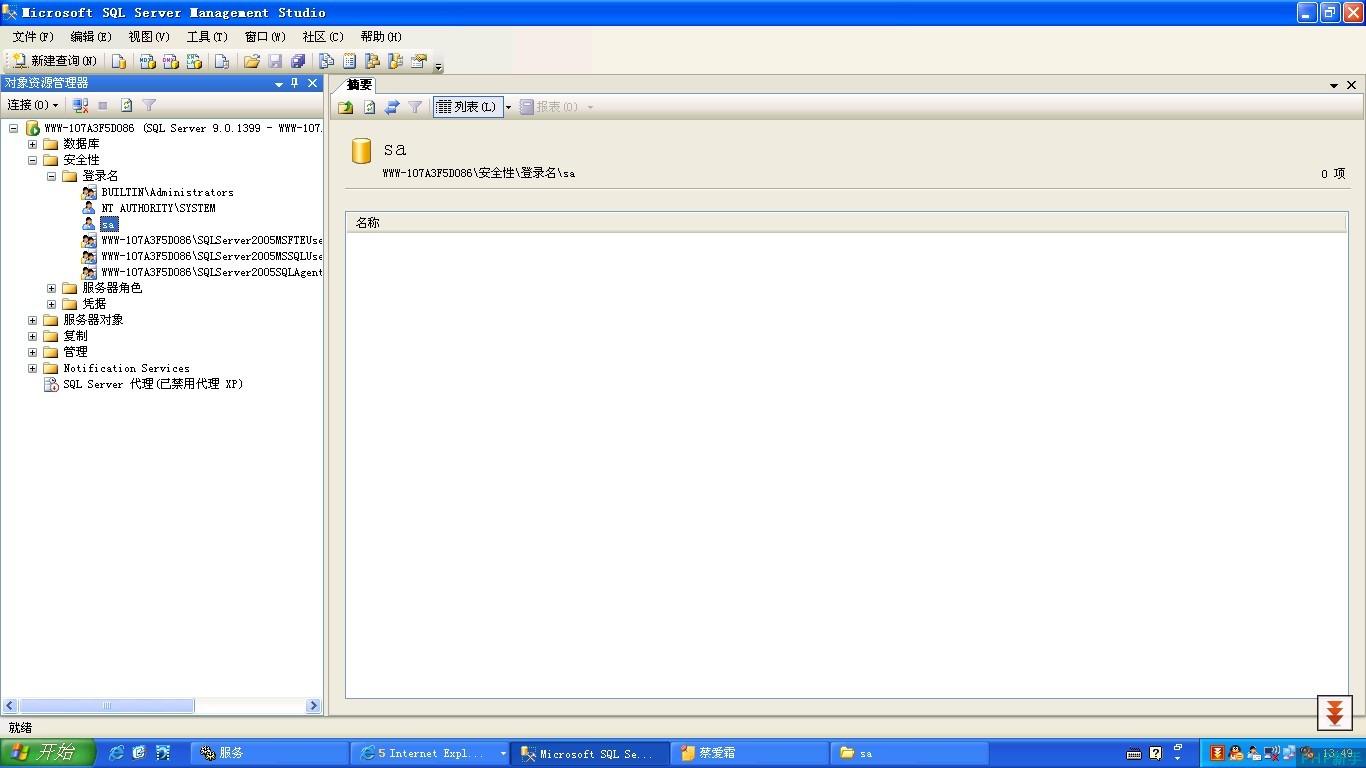Collapse the Security (安全性) folder
This screenshot has height=768, width=1366.
pos(32,160)
